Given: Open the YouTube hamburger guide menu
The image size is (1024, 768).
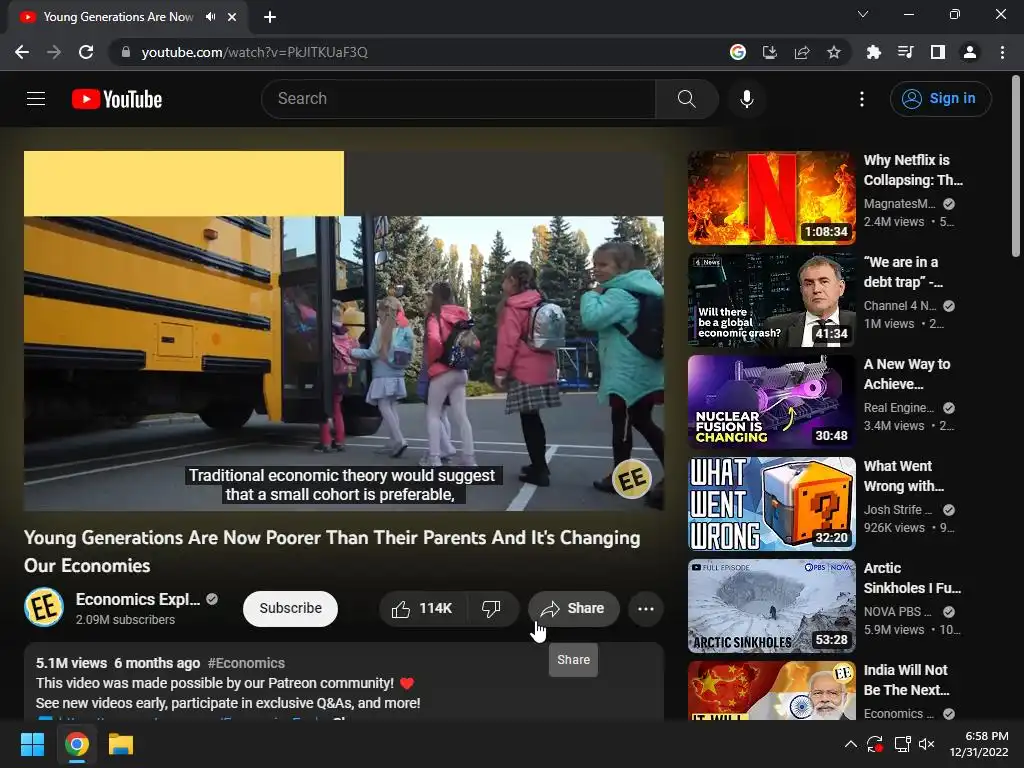Looking at the screenshot, I should pos(36,99).
